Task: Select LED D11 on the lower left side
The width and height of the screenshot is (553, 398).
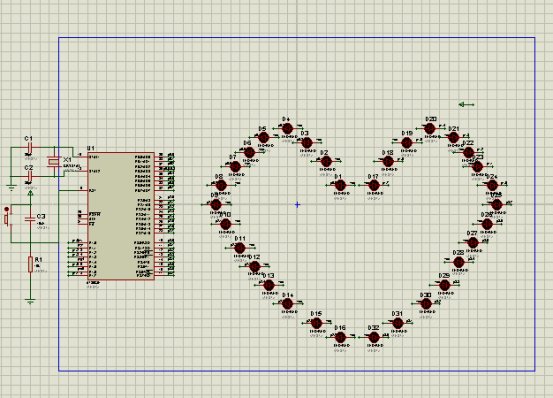Action: tap(239, 248)
